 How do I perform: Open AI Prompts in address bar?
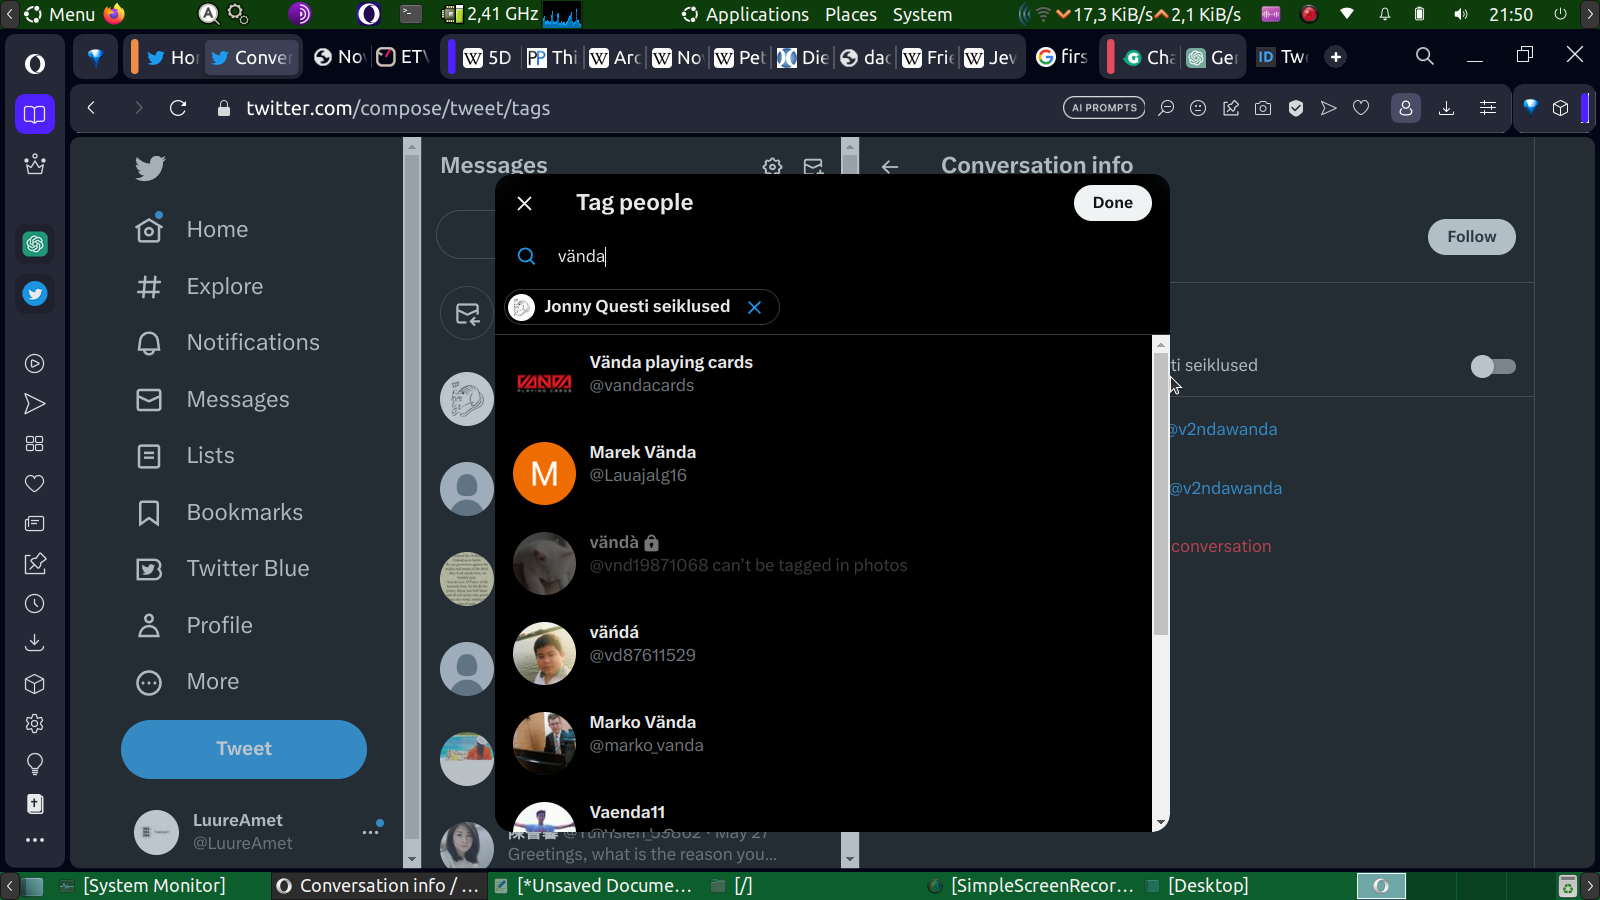pos(1104,108)
